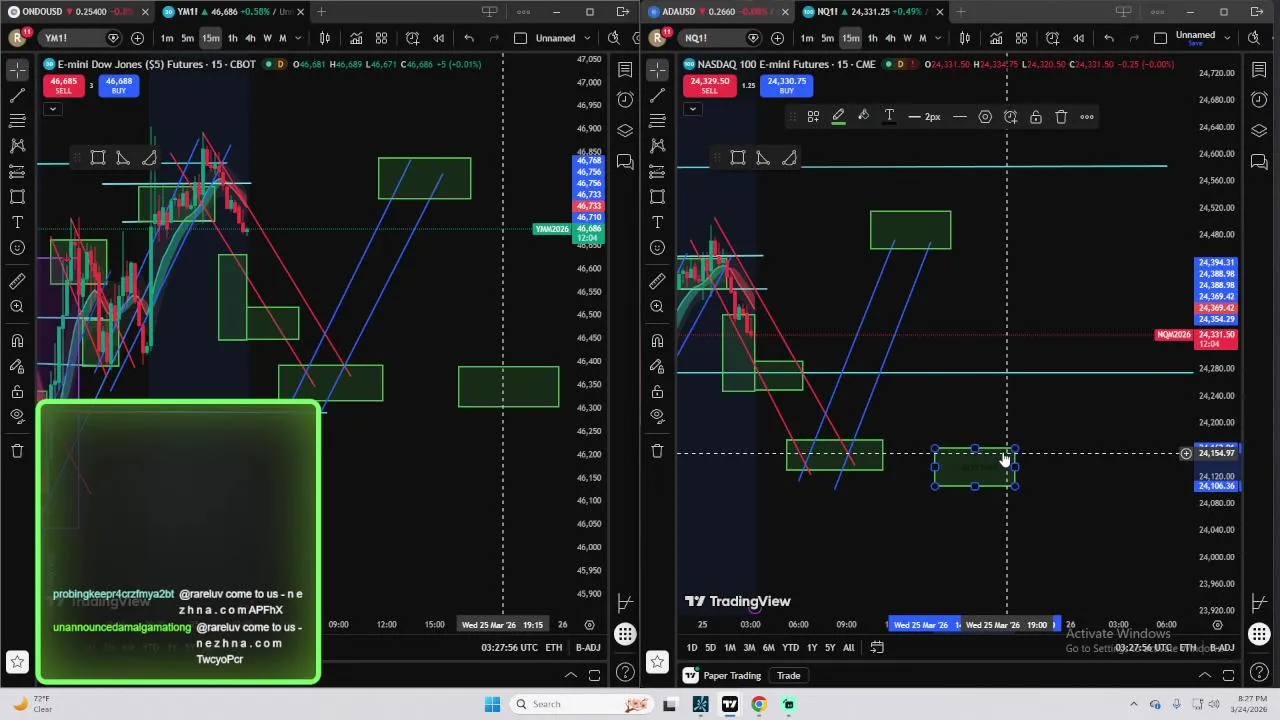1280x720 pixels.
Task: Open object tree layers in NQ1! right sidebar
Action: coord(1259,131)
